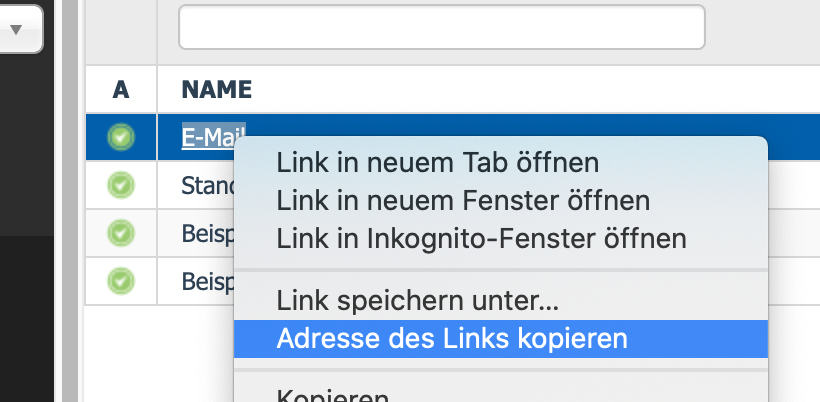This screenshot has width=820, height=402.
Task: Click the highlighted blue row right of the context menu
Action: (792, 137)
